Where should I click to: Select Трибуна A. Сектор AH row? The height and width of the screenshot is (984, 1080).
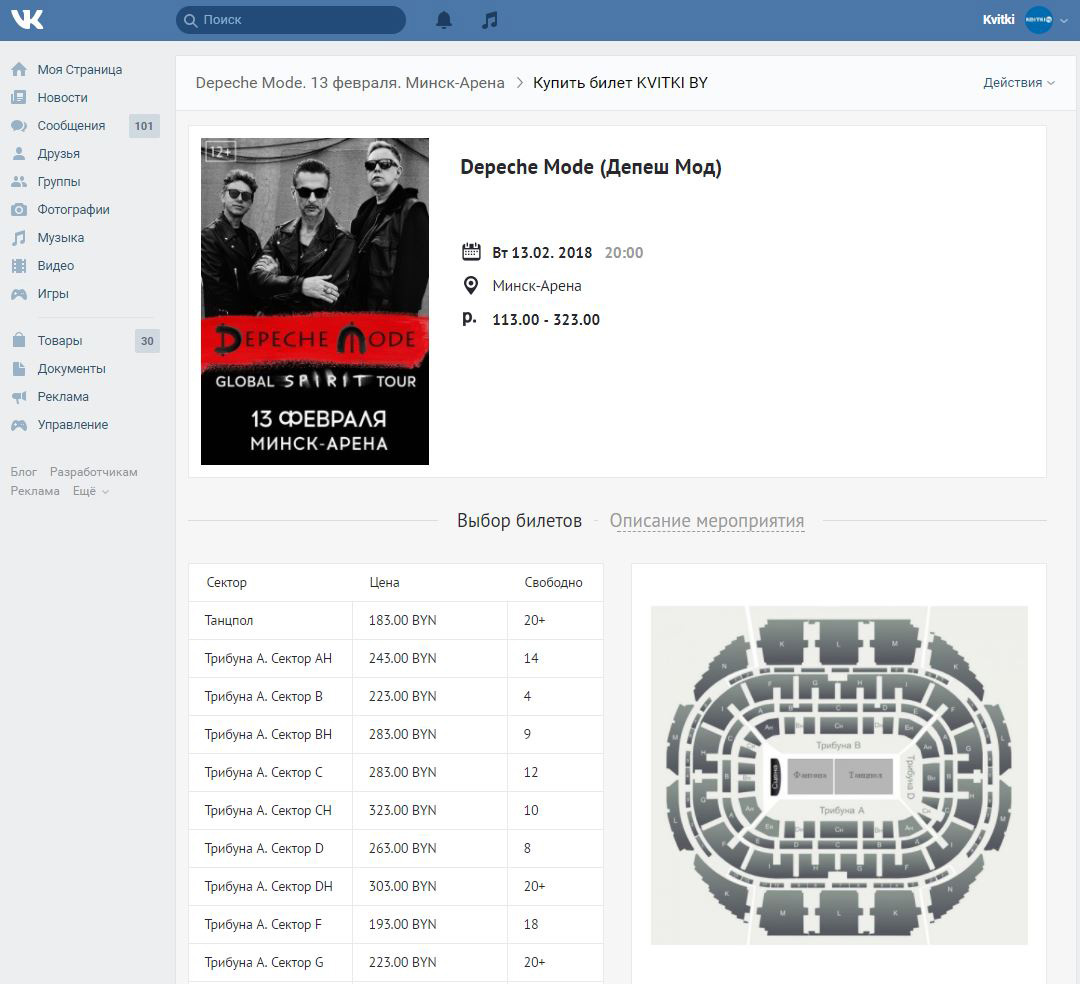pyautogui.click(x=396, y=658)
